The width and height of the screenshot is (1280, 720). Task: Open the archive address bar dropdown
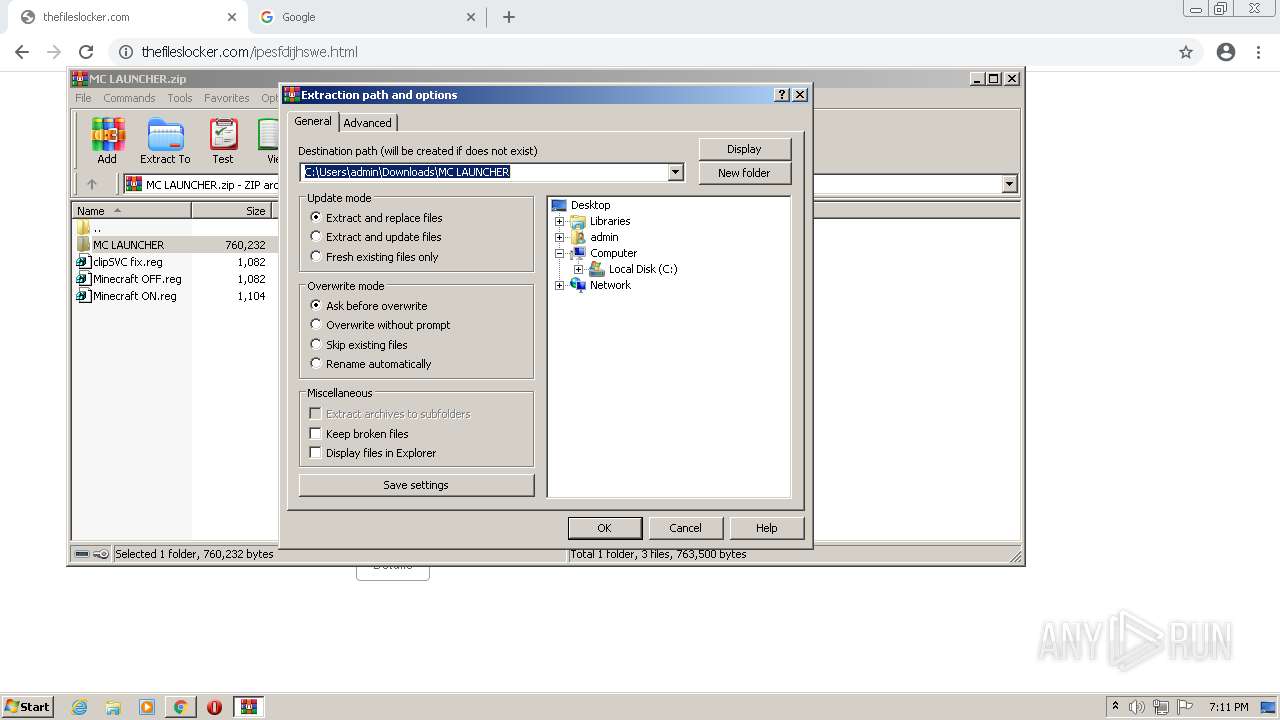1009,184
